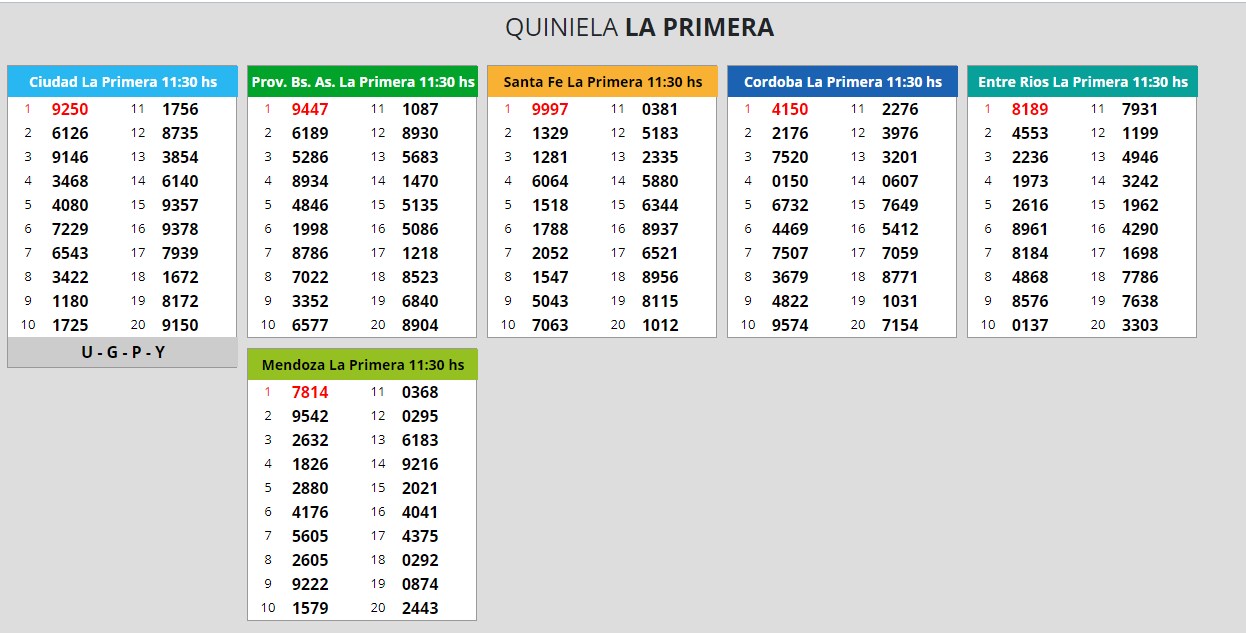Select Entre Rios winning number 8189

coord(1030,109)
